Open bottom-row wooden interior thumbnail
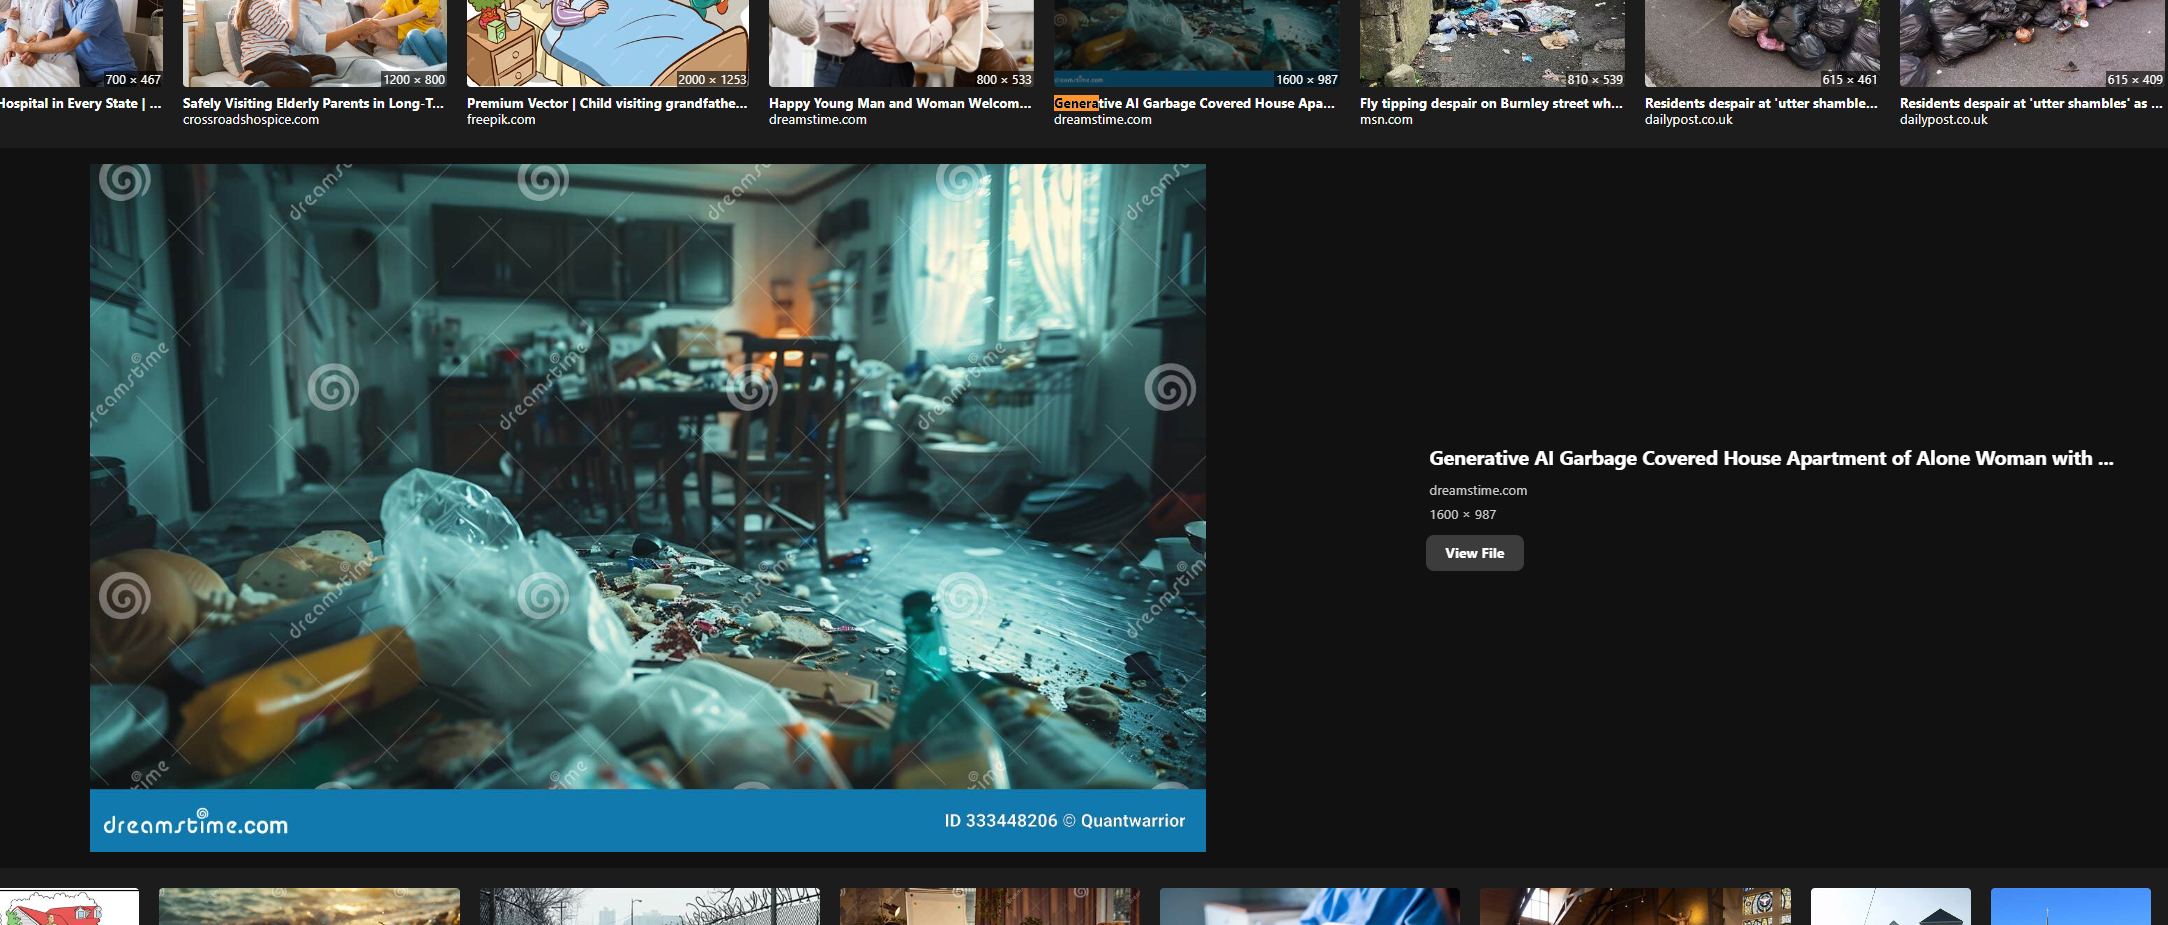Viewport: 2168px width, 925px height. 990,907
